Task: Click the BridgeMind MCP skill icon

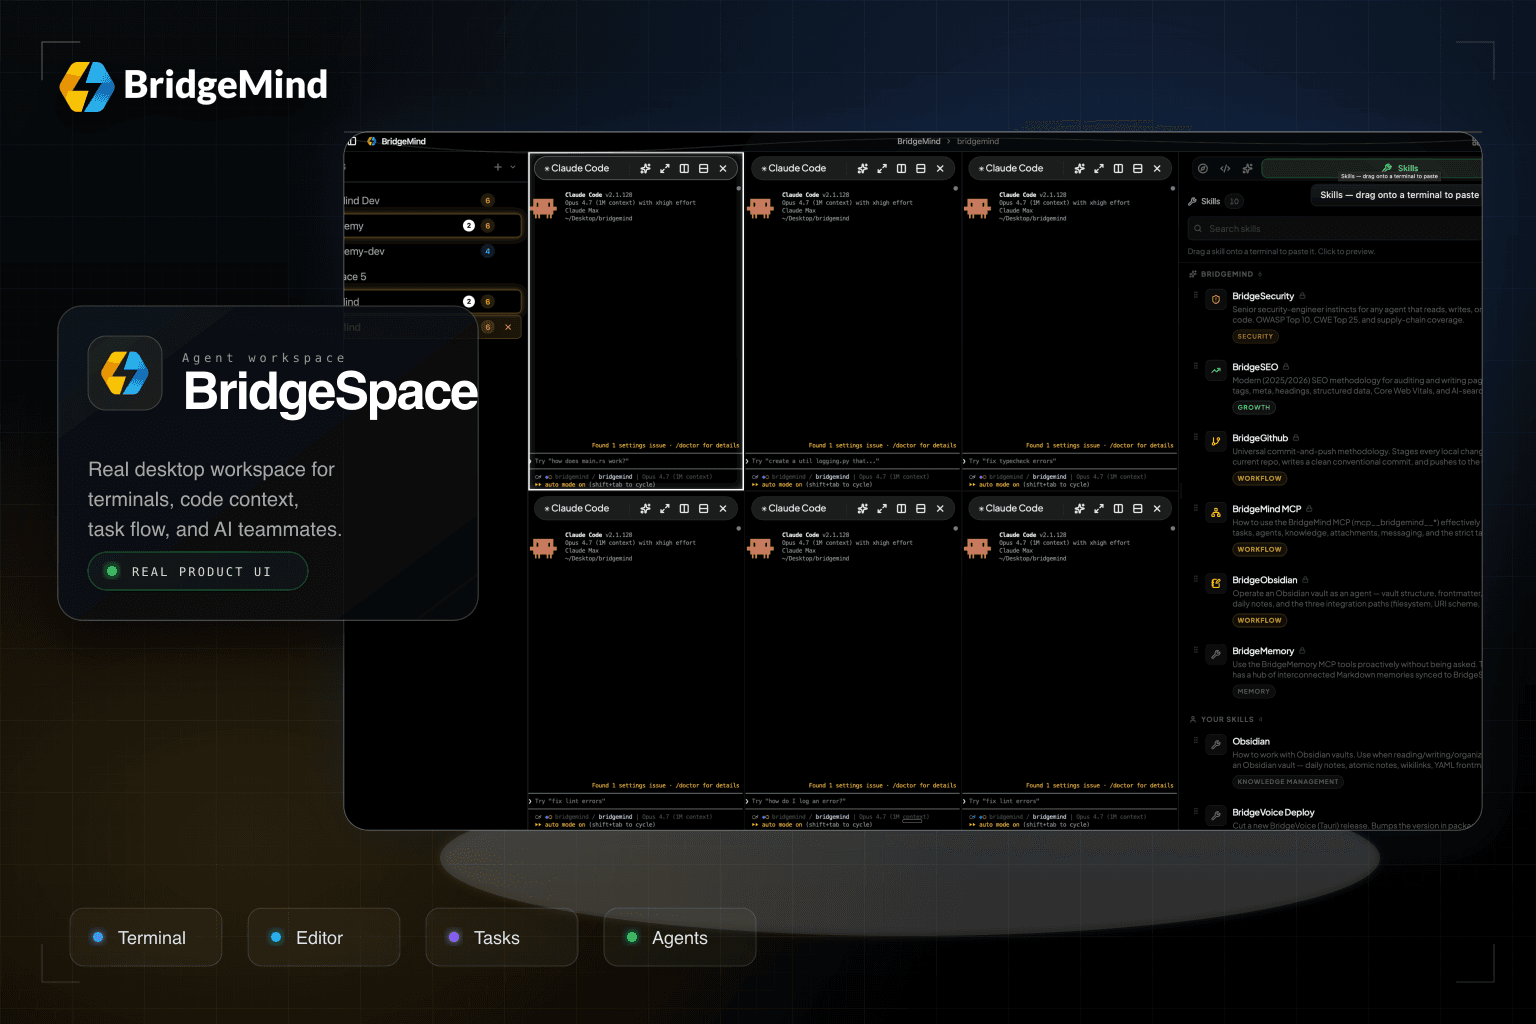Action: [x=1216, y=512]
